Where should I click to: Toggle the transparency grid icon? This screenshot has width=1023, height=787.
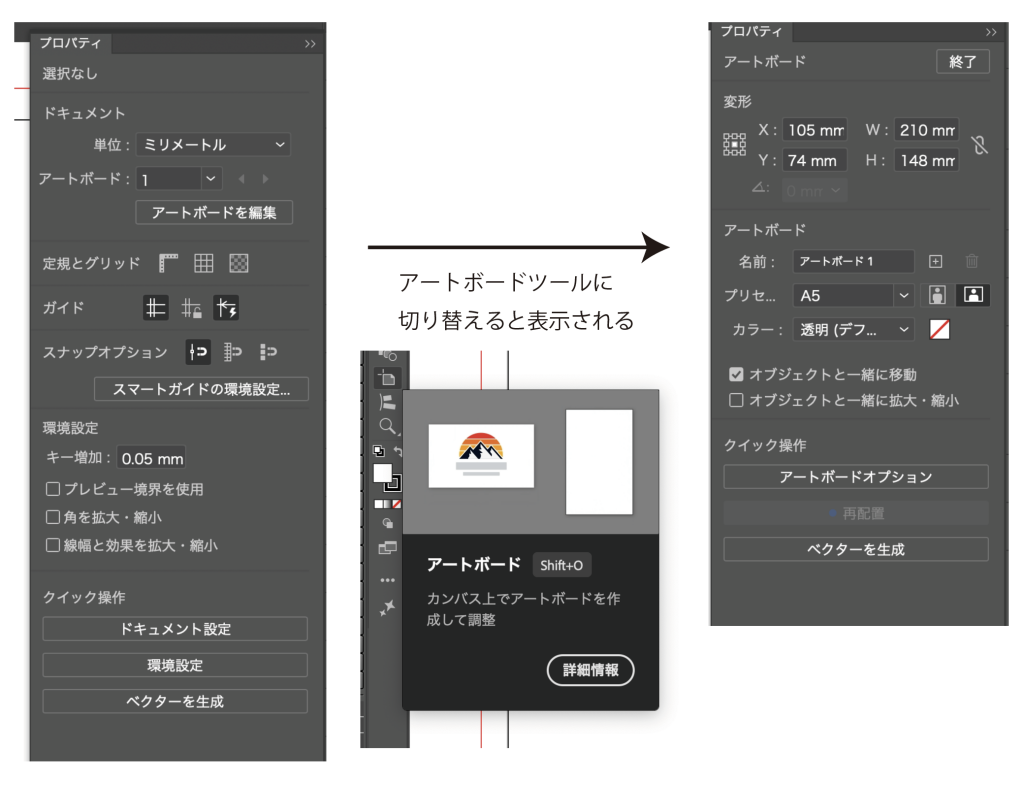coord(239,264)
